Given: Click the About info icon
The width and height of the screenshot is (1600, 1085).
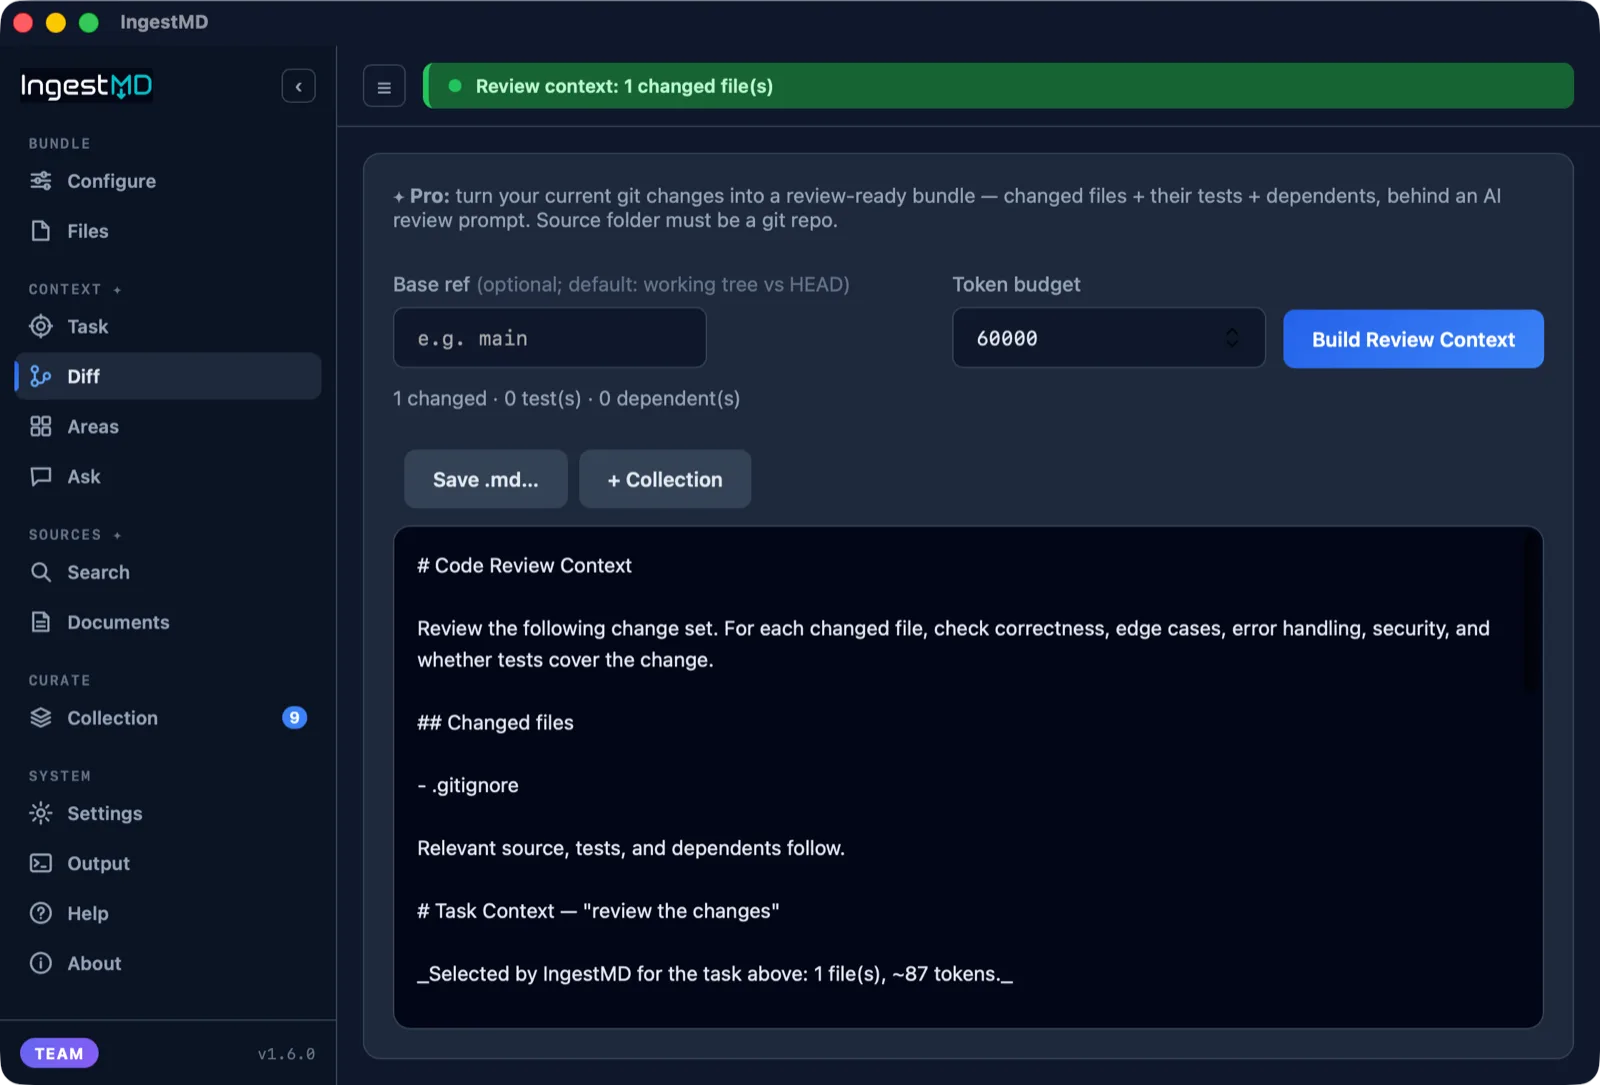Looking at the screenshot, I should [x=41, y=964].
